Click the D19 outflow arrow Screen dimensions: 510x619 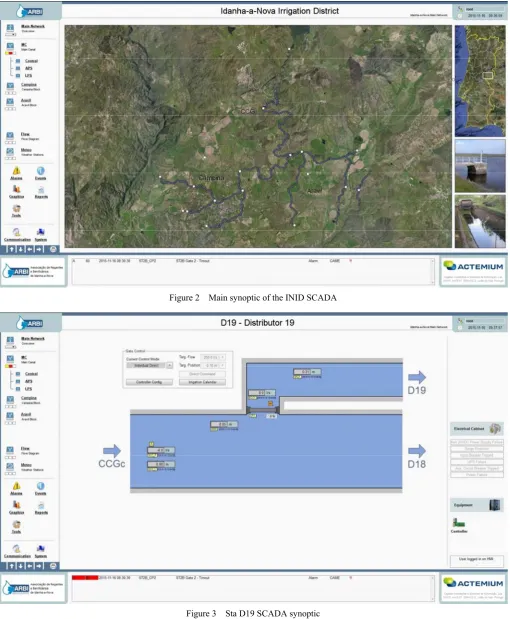click(x=417, y=377)
